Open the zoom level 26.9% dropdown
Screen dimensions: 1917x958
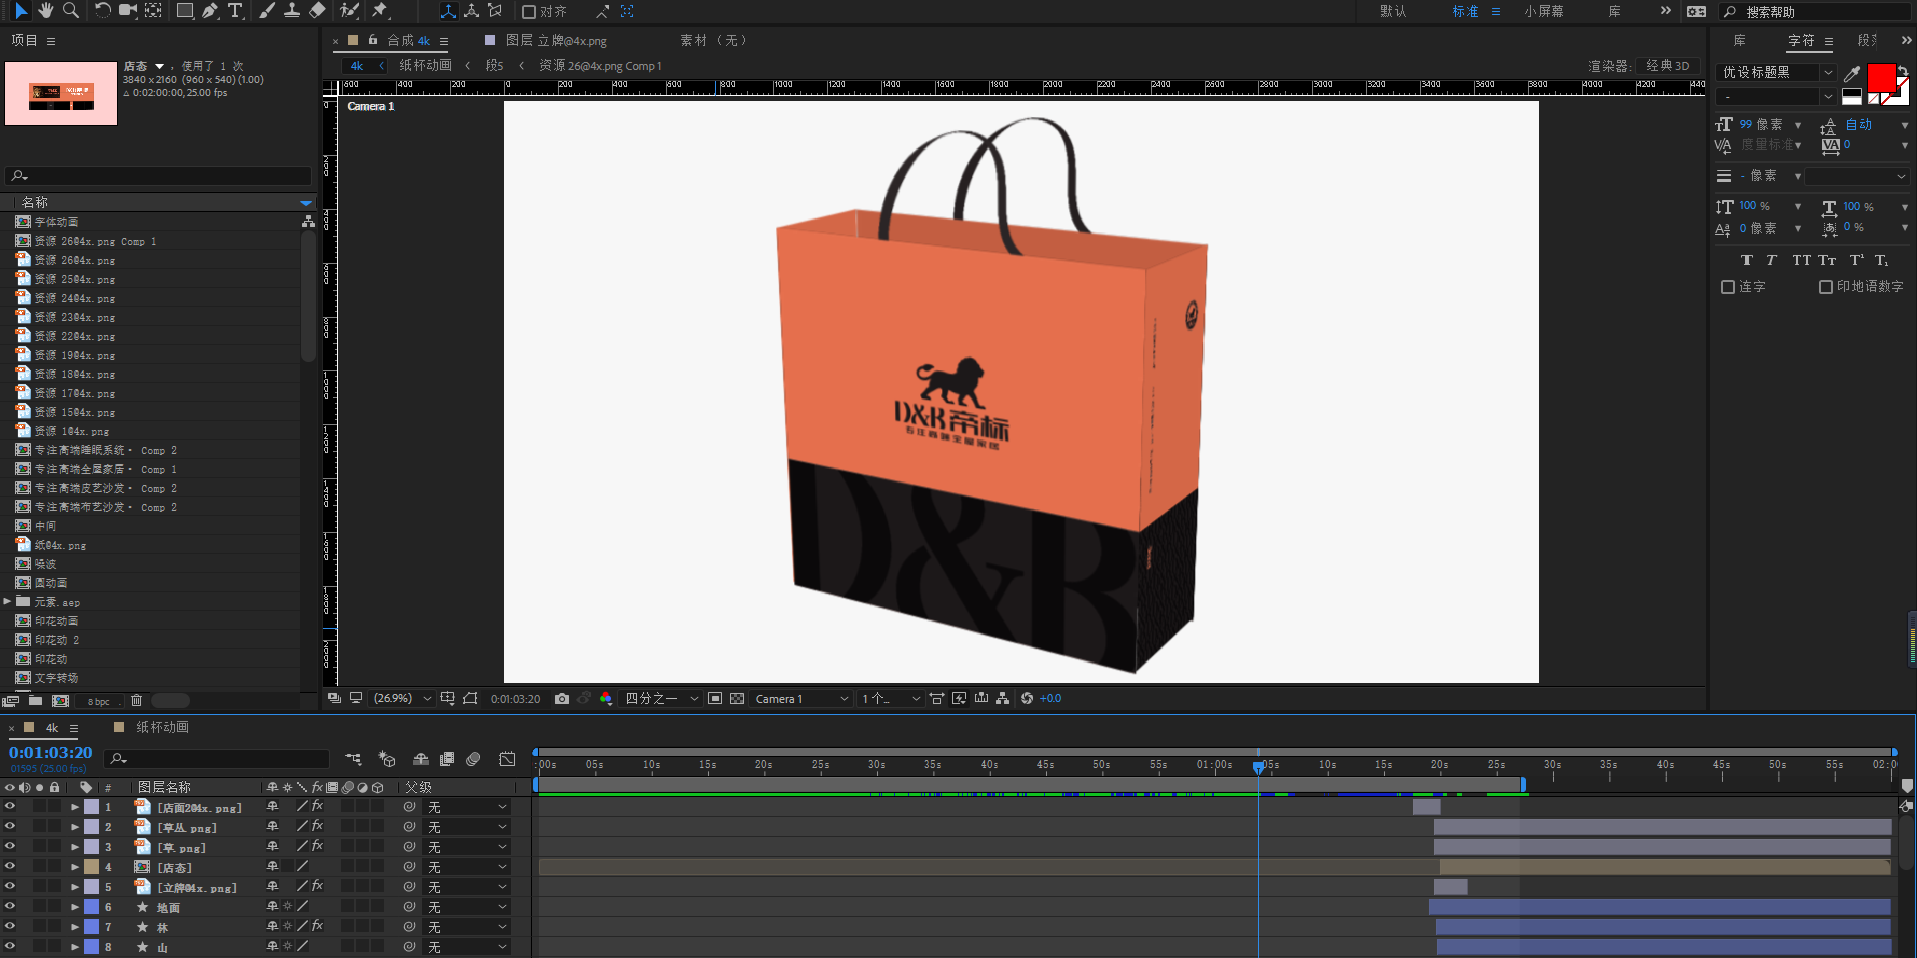402,699
